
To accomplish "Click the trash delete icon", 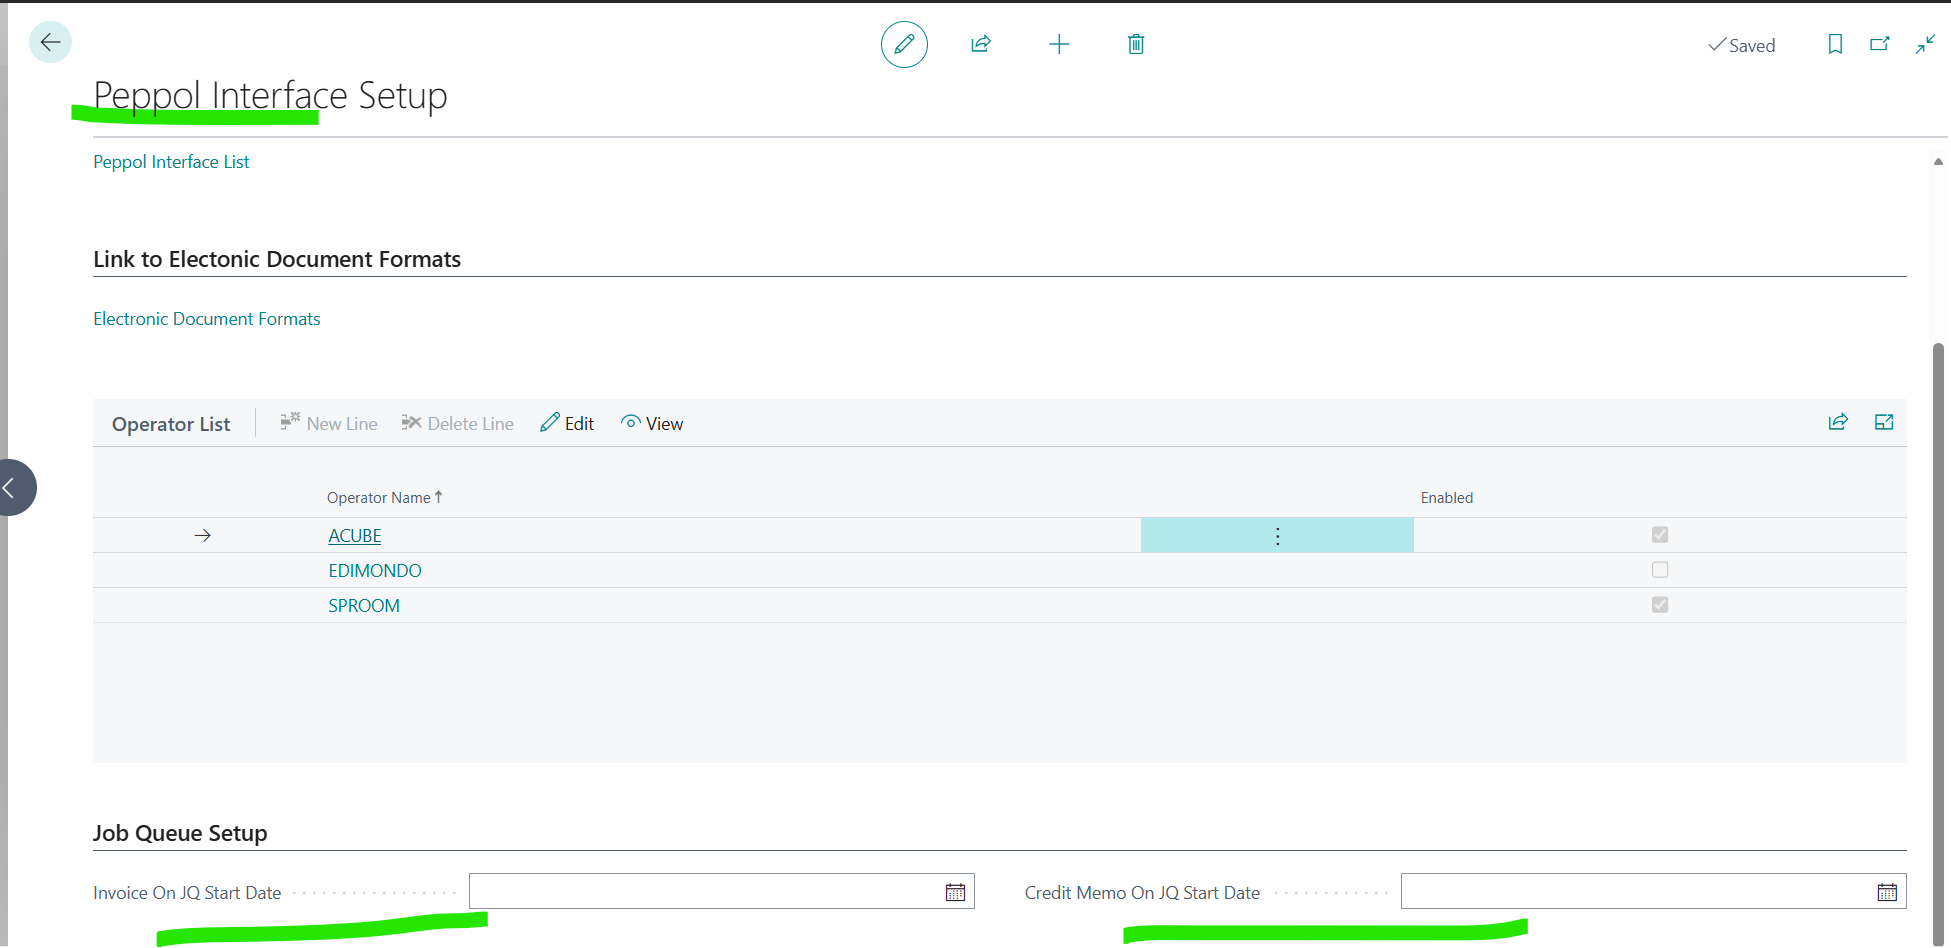I will pos(1136,44).
